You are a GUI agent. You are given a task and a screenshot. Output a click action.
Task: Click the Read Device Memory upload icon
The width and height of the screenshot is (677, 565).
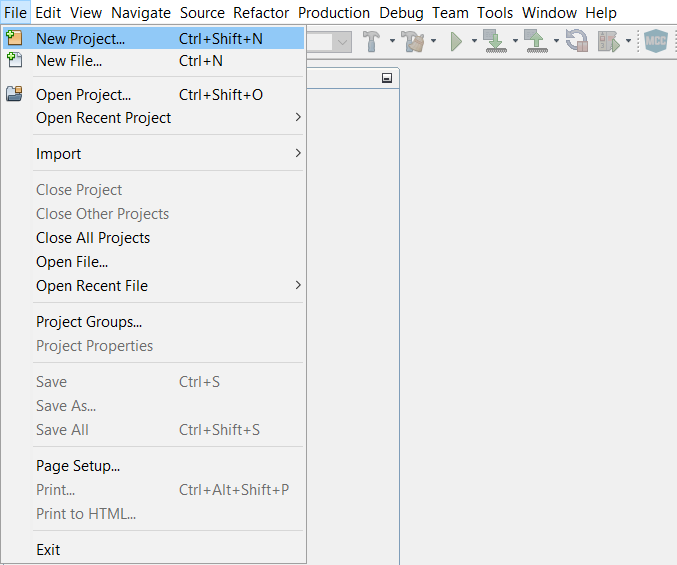click(537, 41)
